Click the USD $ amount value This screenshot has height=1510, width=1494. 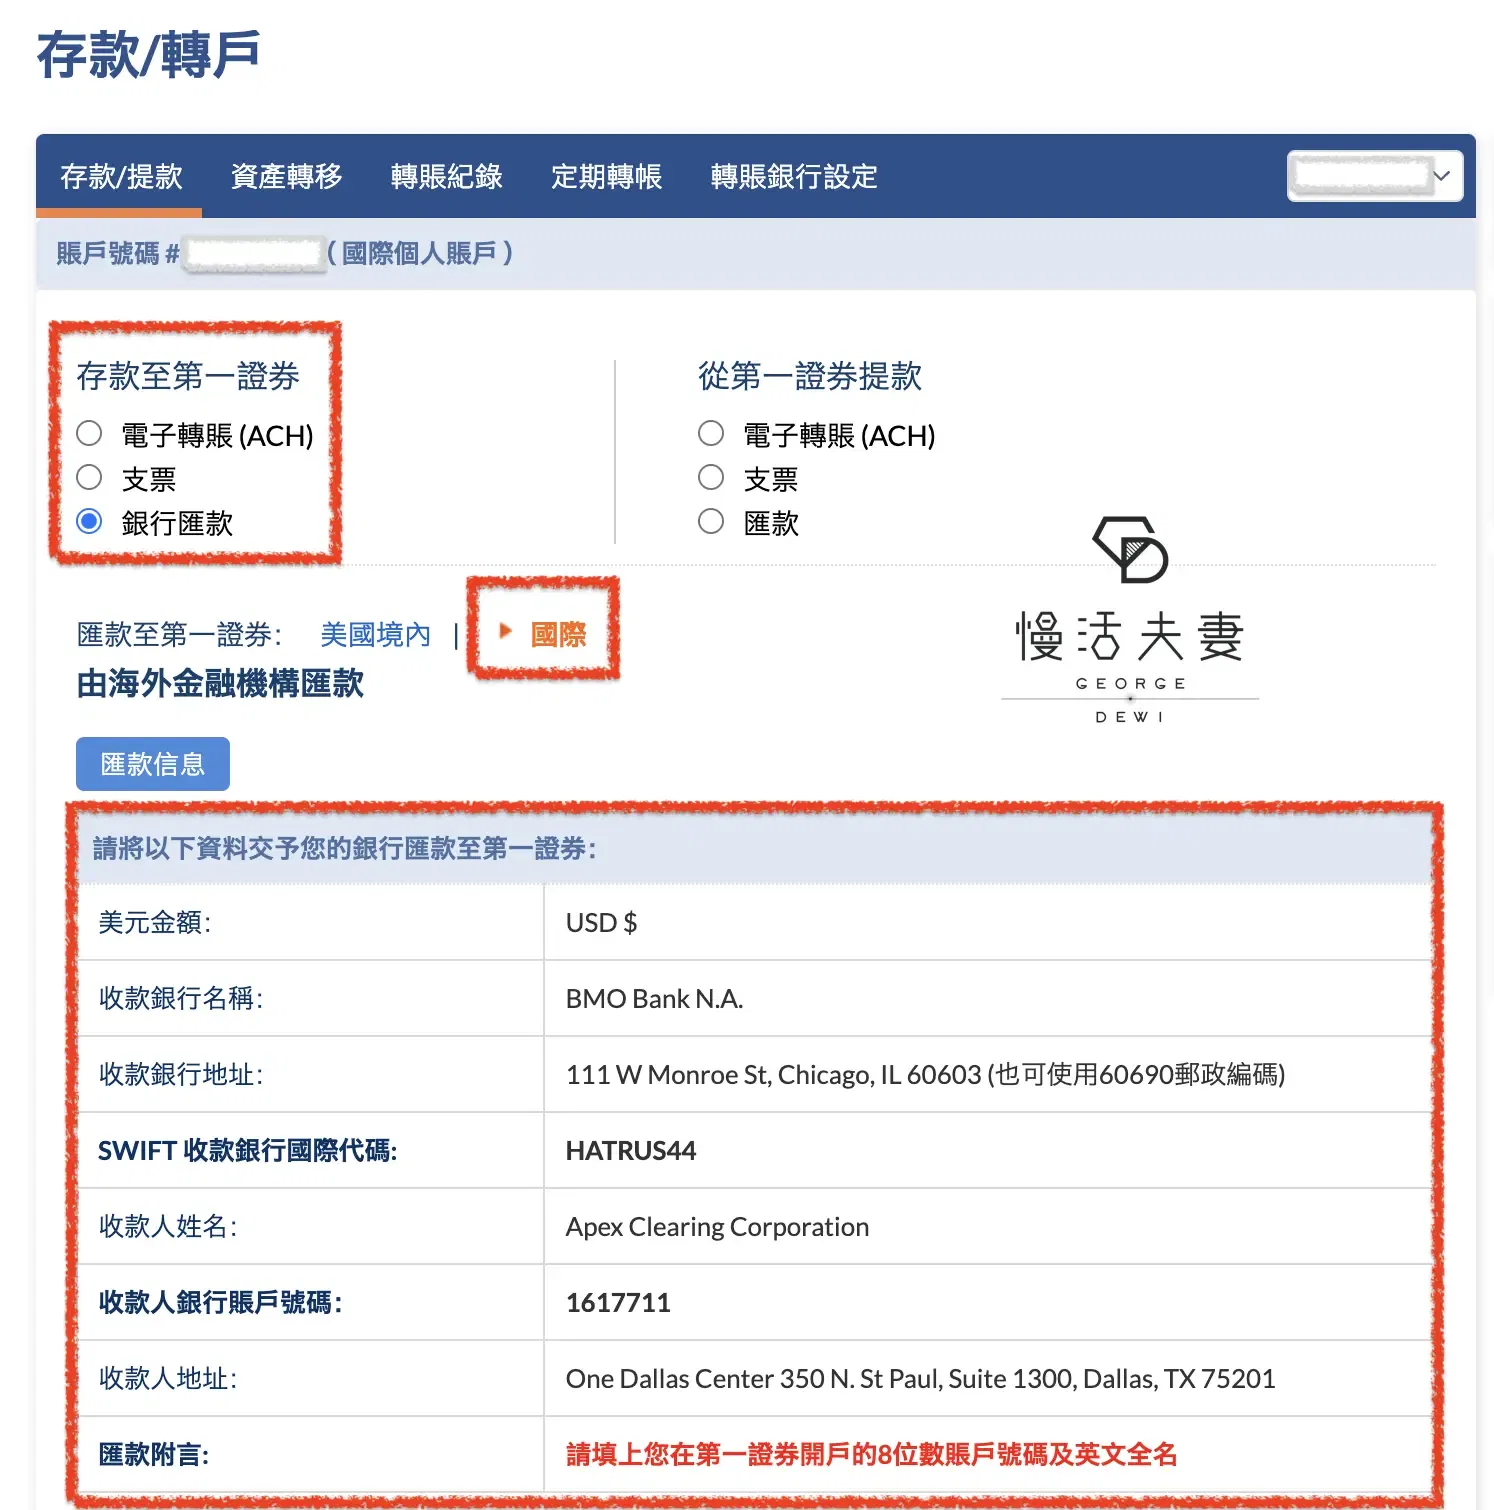[601, 923]
